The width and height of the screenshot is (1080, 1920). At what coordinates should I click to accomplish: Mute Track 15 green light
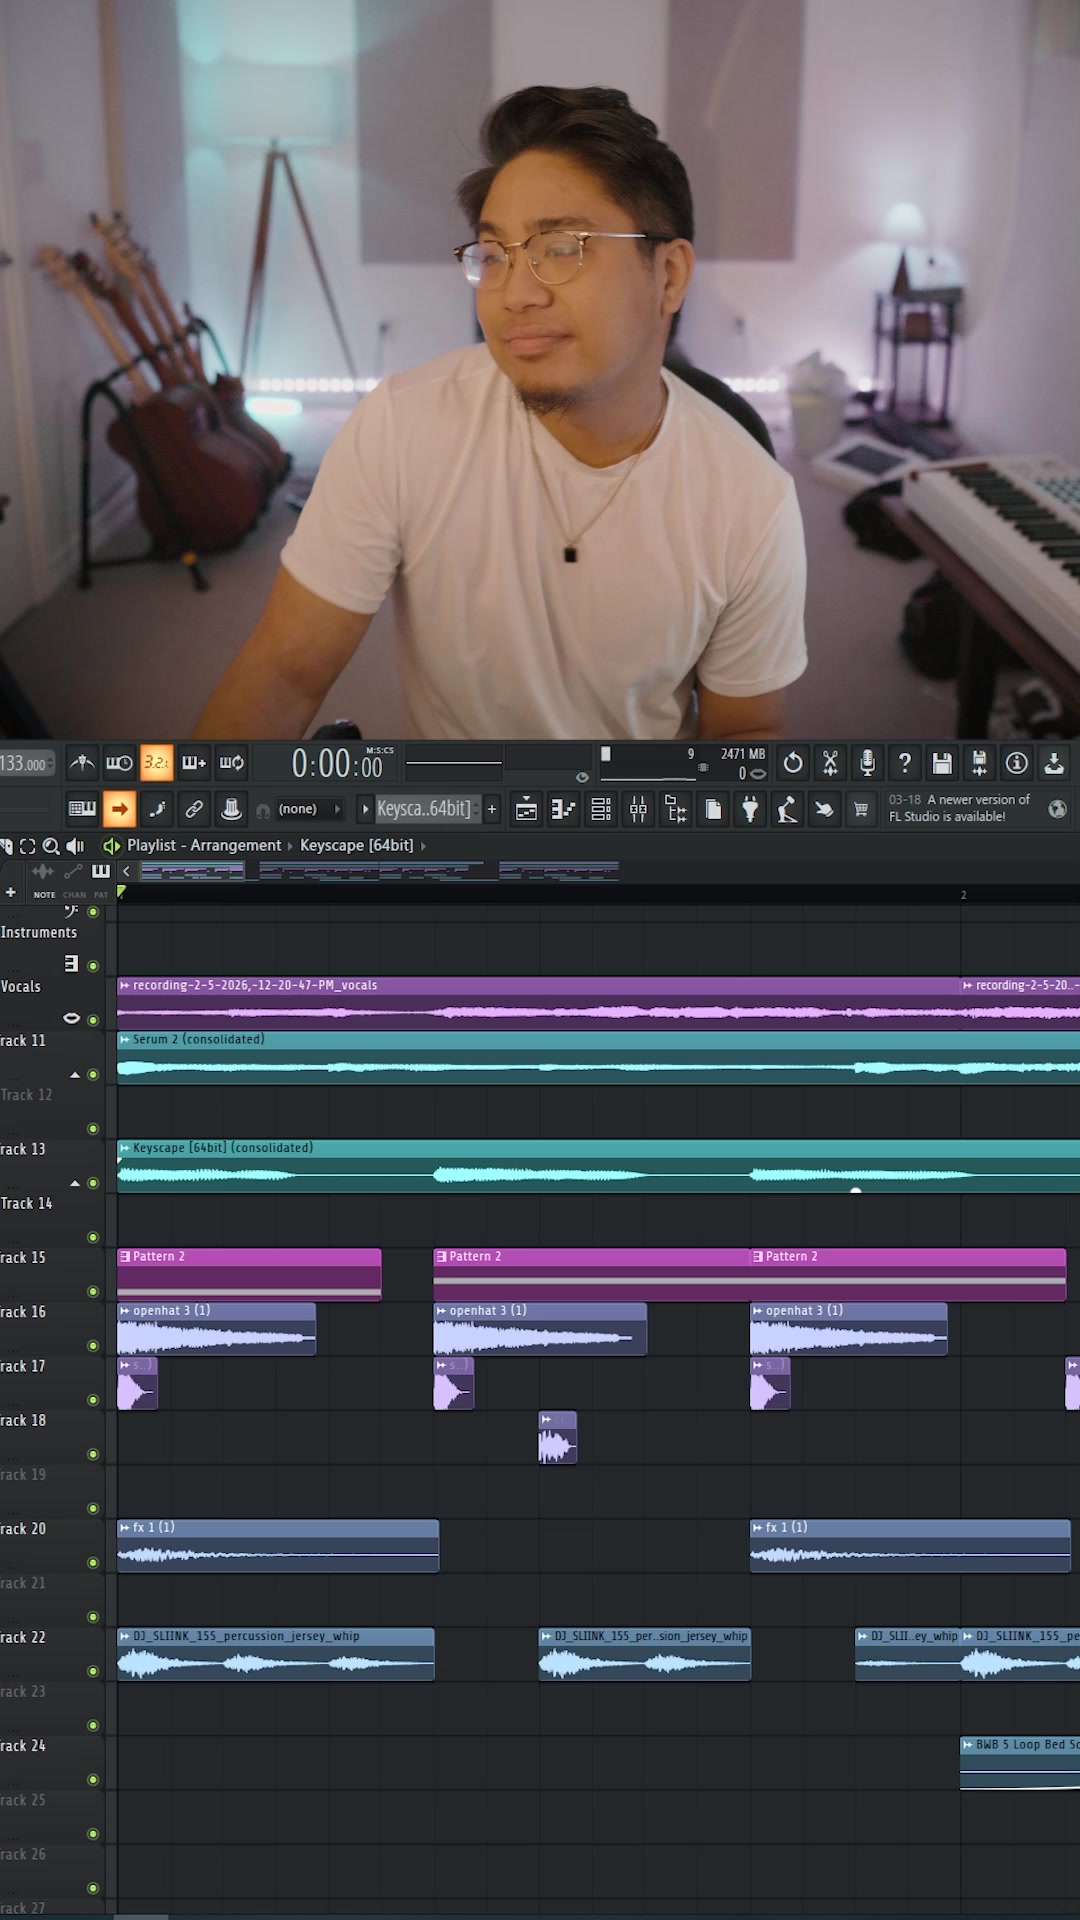pyautogui.click(x=93, y=1291)
